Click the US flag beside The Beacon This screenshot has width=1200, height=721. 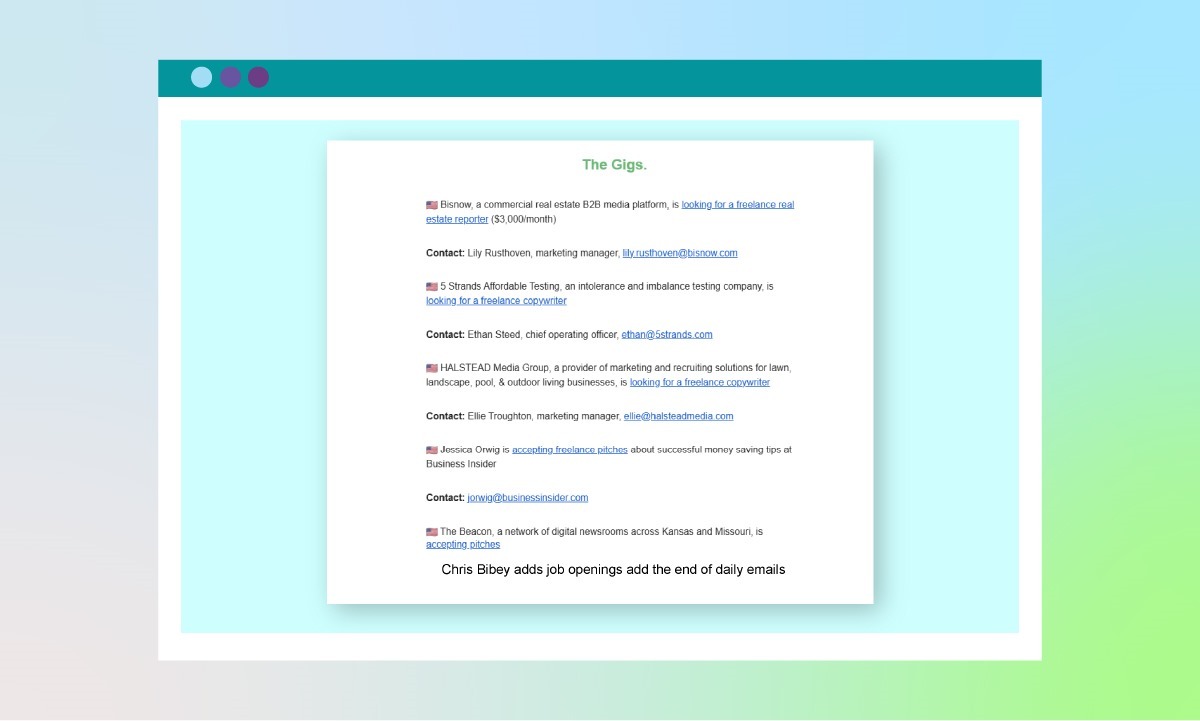click(x=432, y=532)
